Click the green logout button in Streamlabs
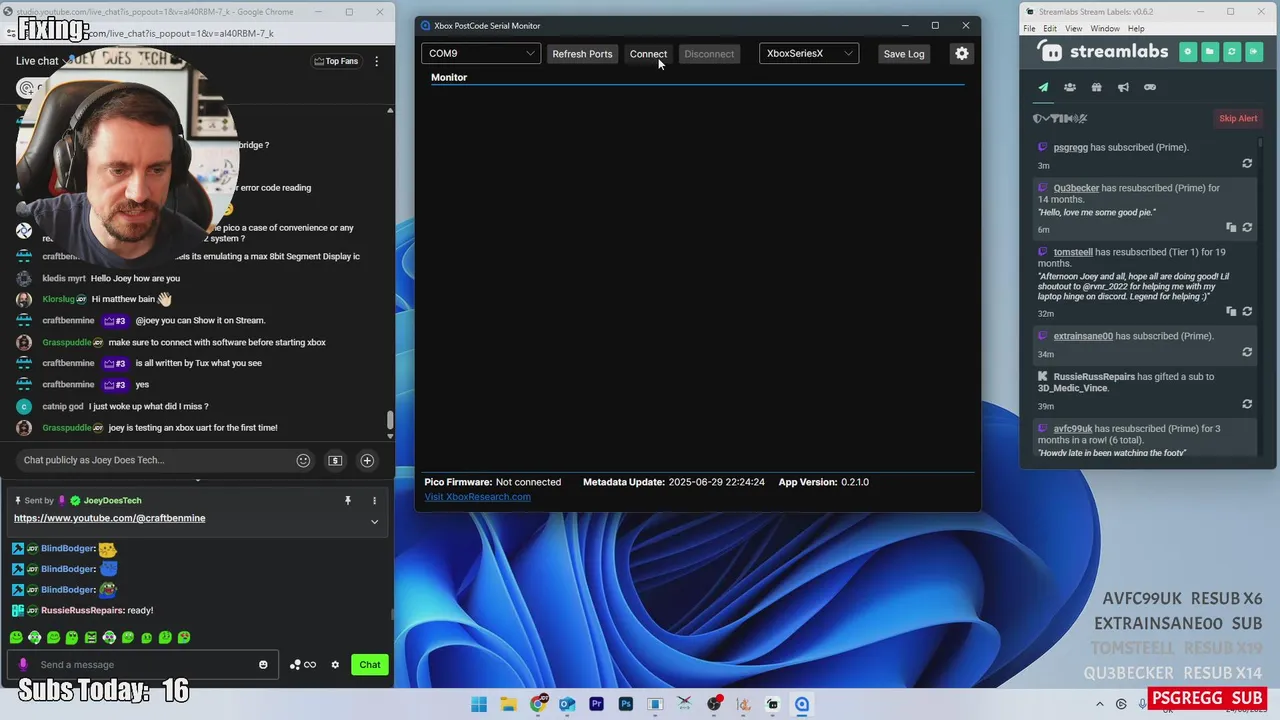 [x=1253, y=51]
